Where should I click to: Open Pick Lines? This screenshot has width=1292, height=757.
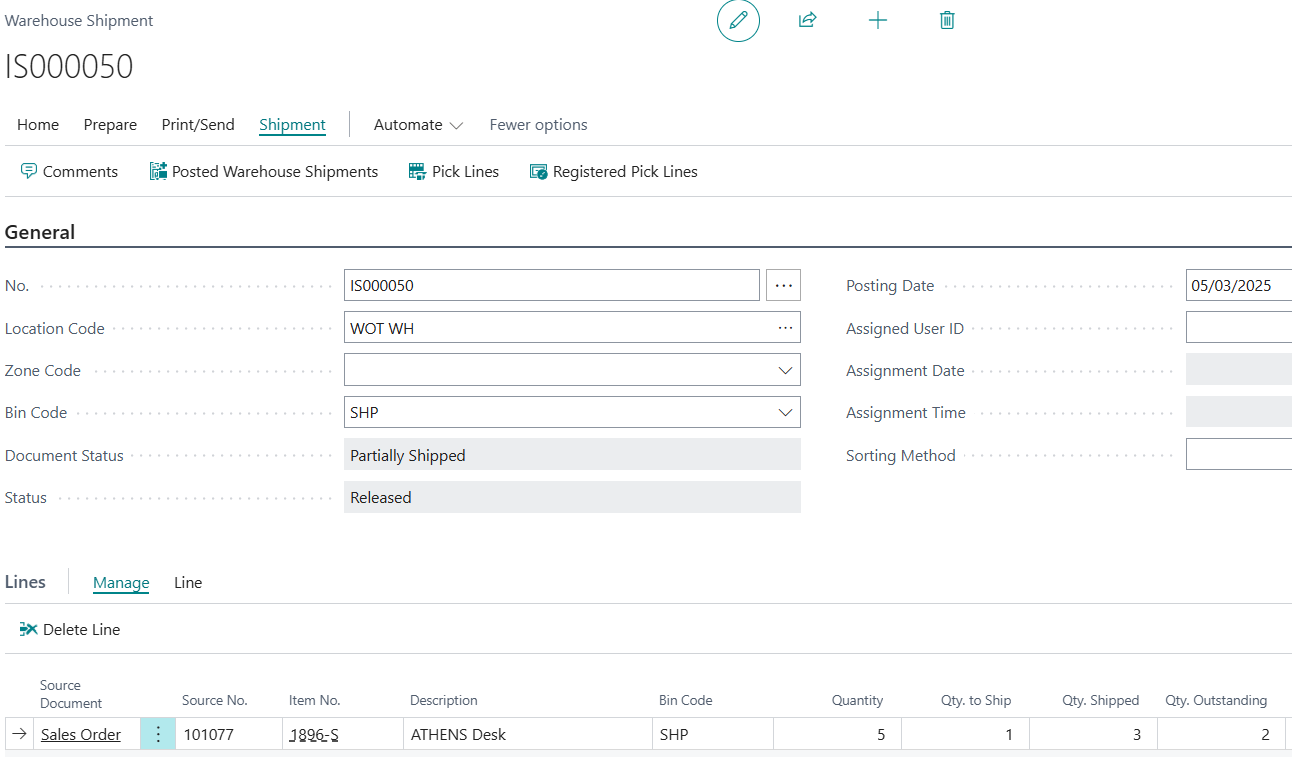pos(454,172)
